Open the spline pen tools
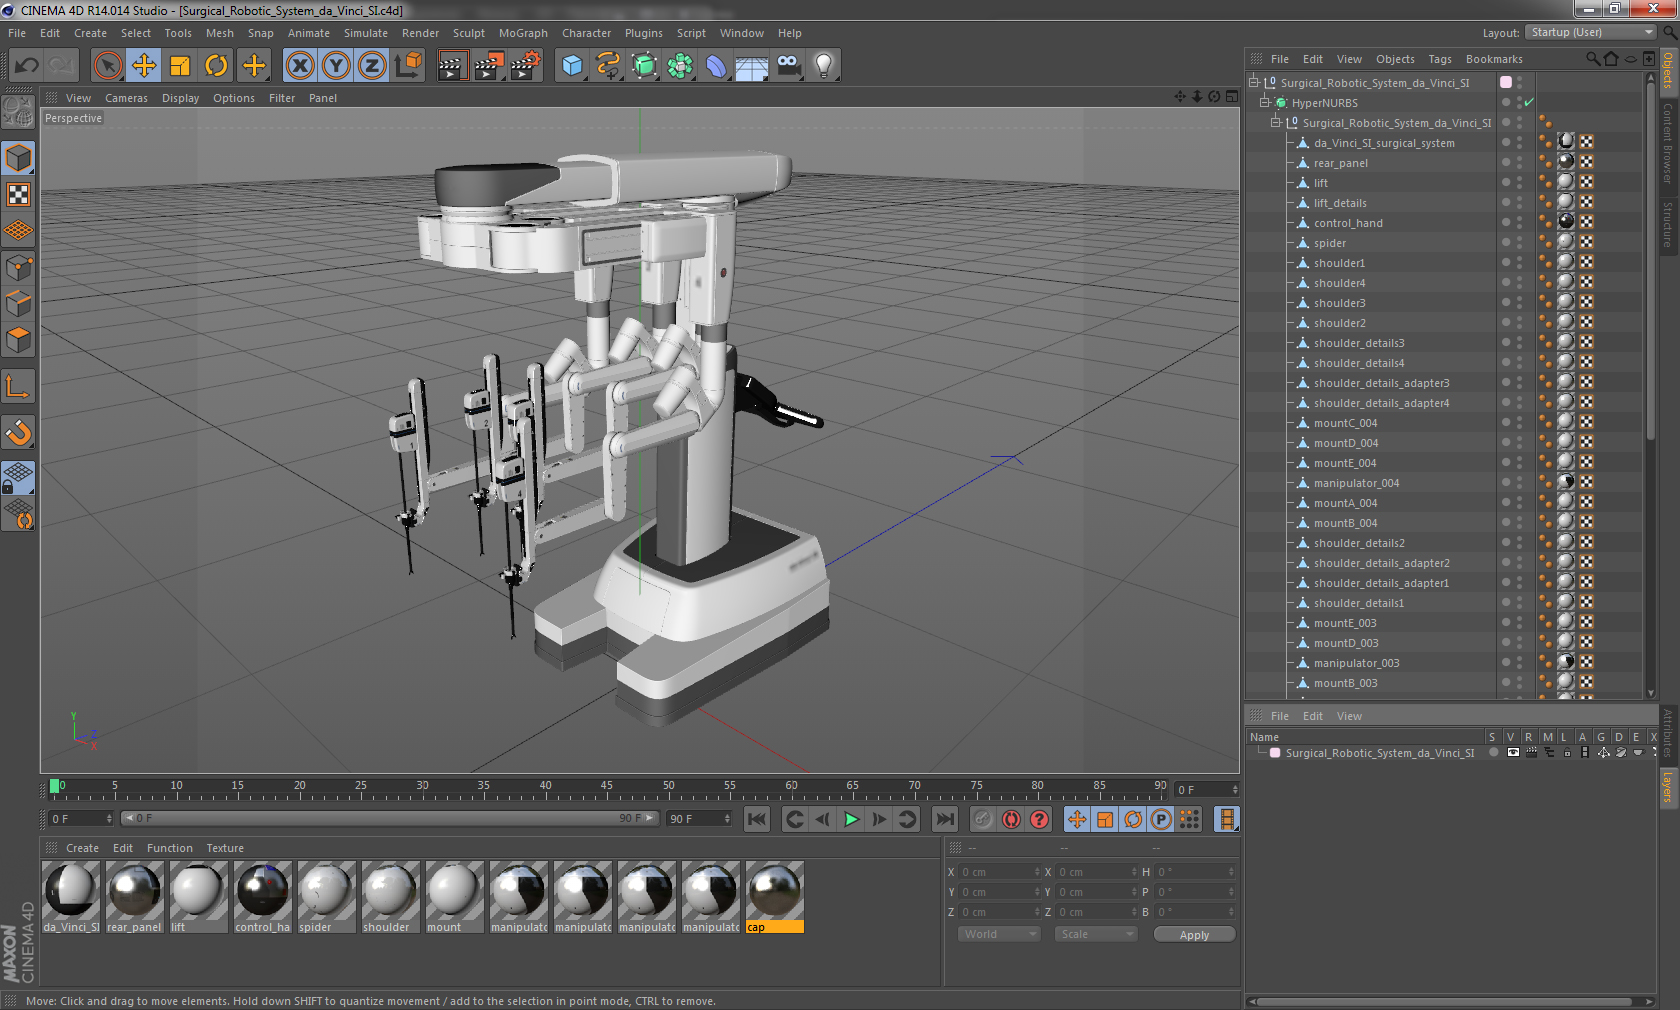 pos(608,66)
